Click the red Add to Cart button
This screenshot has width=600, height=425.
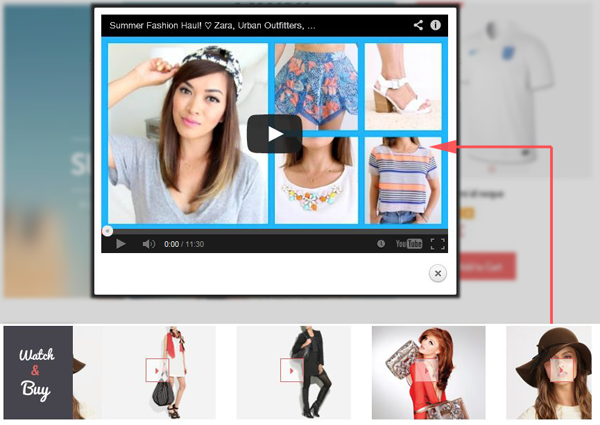click(487, 266)
